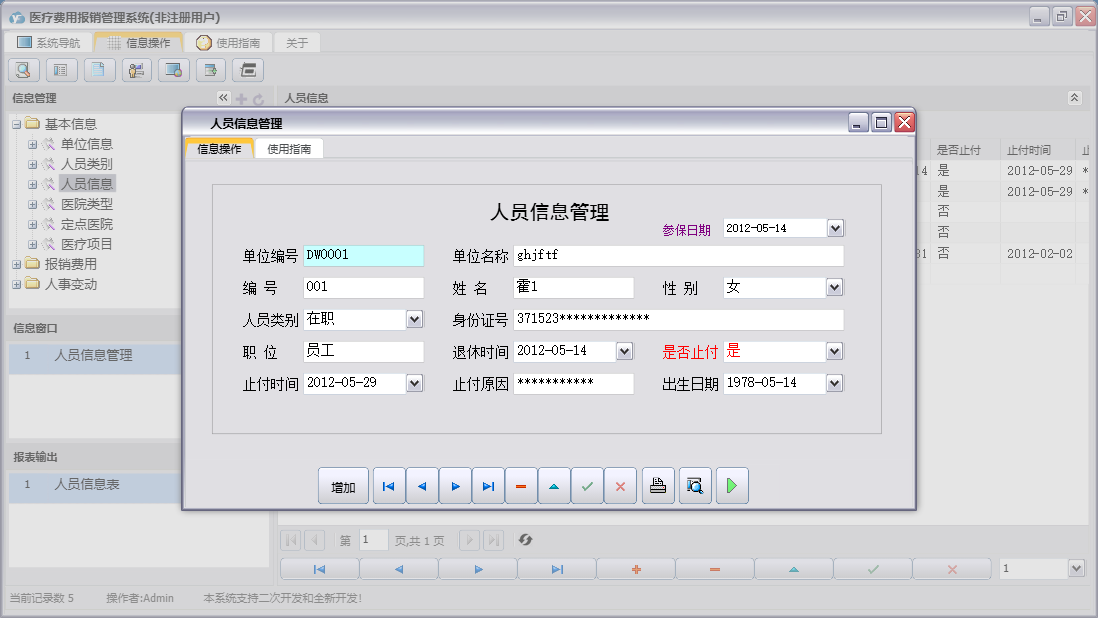Image resolution: width=1098 pixels, height=618 pixels.
Task: Open the list view icon on the toolbar
Action: pos(60,70)
